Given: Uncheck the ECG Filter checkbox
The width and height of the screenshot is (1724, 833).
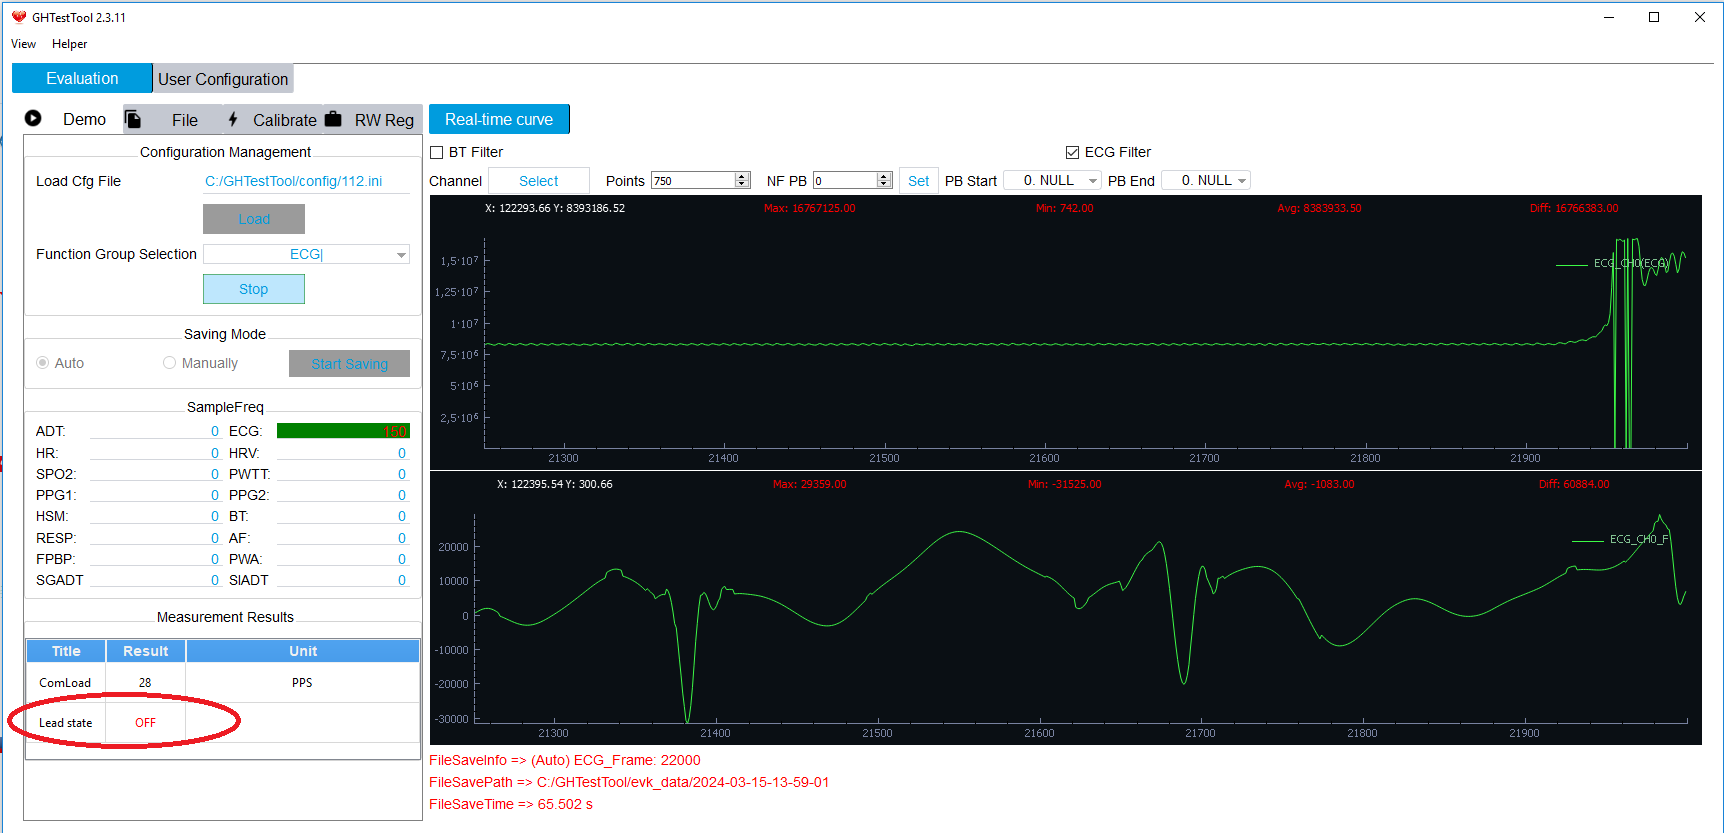Looking at the screenshot, I should (x=1072, y=153).
